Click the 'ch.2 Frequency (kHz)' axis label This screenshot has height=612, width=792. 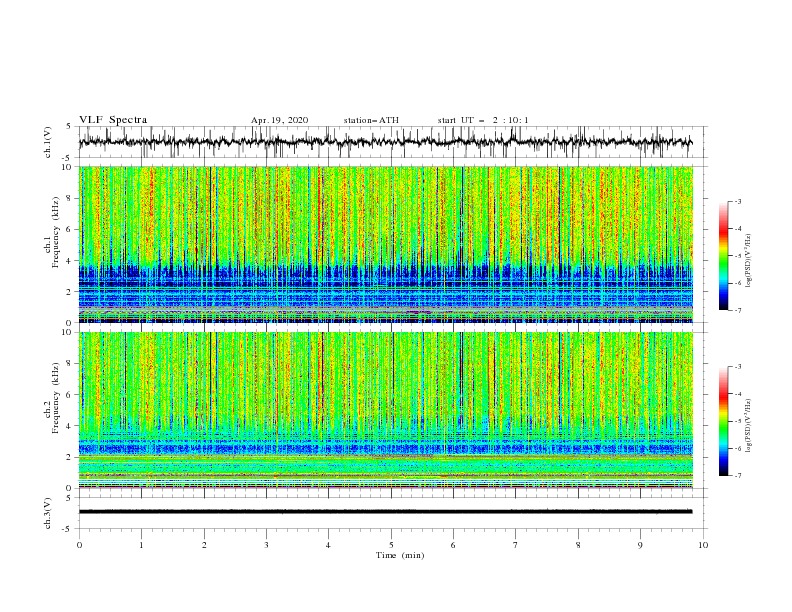click(52, 398)
